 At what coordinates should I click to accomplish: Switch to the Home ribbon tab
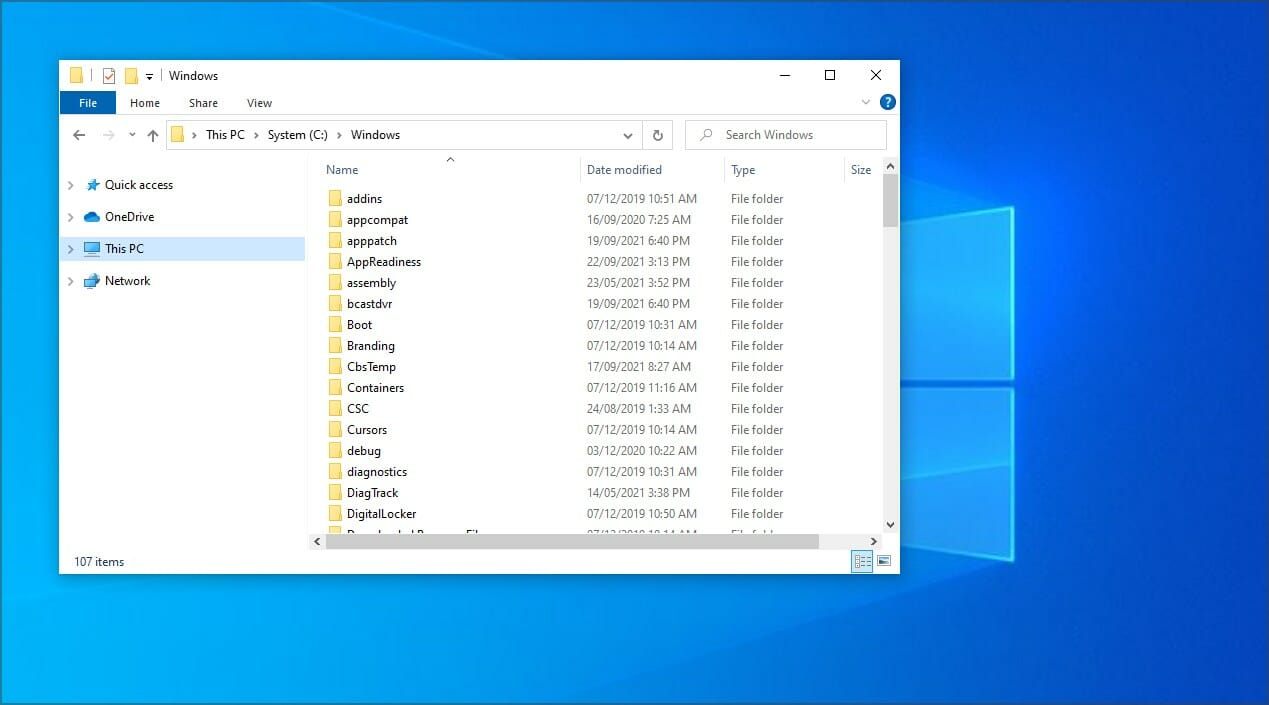pyautogui.click(x=145, y=103)
